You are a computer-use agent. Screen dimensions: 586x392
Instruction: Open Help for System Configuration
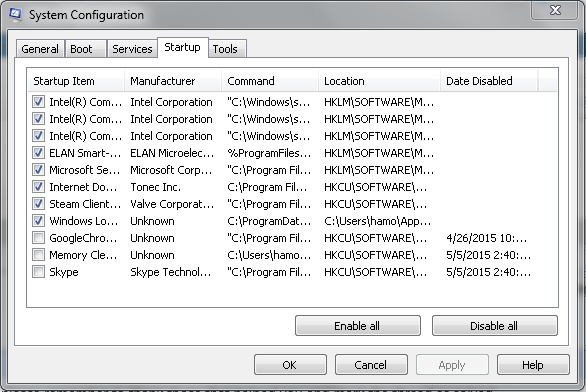pos(533,365)
